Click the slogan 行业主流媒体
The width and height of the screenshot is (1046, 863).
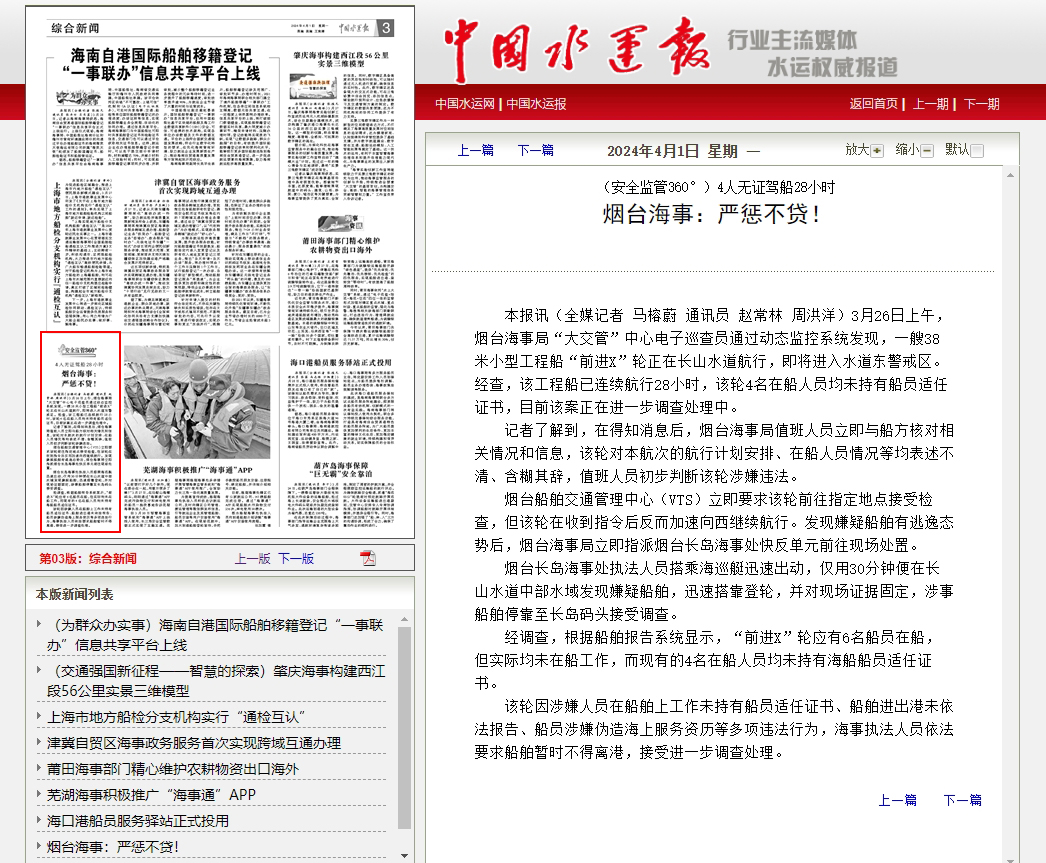click(x=792, y=40)
